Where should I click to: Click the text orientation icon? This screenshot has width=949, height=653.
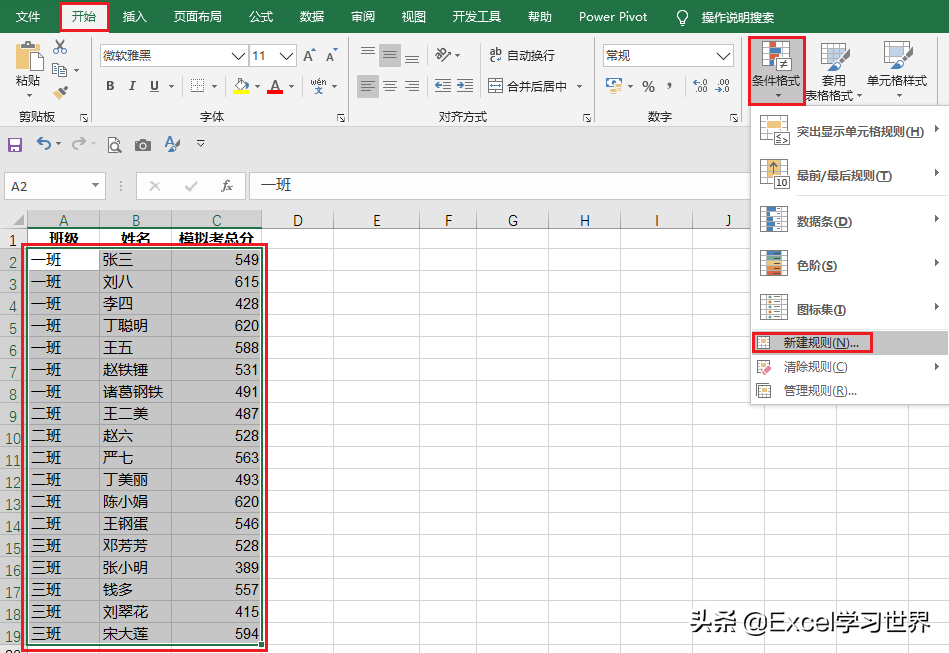443,55
